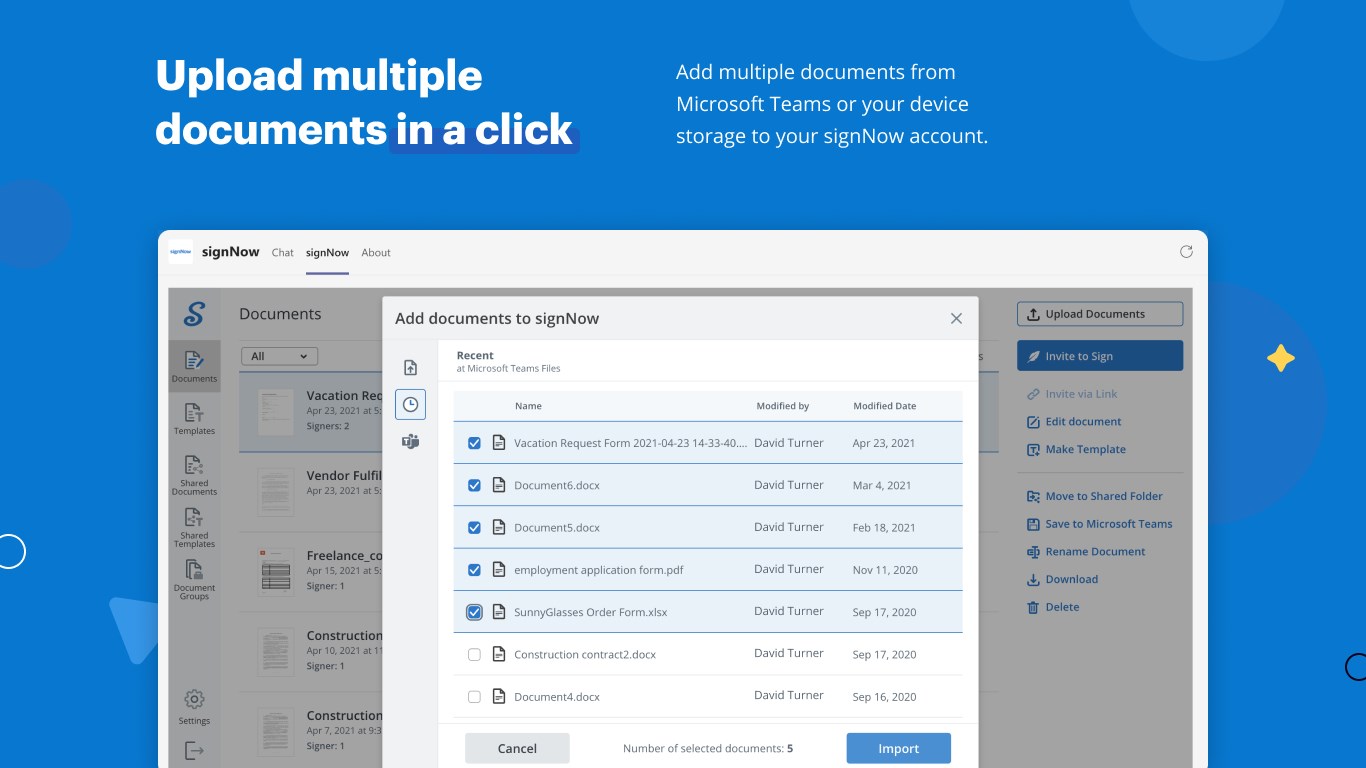This screenshot has height=768, width=1366.
Task: Open the Documents sidebar section
Action: tap(194, 366)
